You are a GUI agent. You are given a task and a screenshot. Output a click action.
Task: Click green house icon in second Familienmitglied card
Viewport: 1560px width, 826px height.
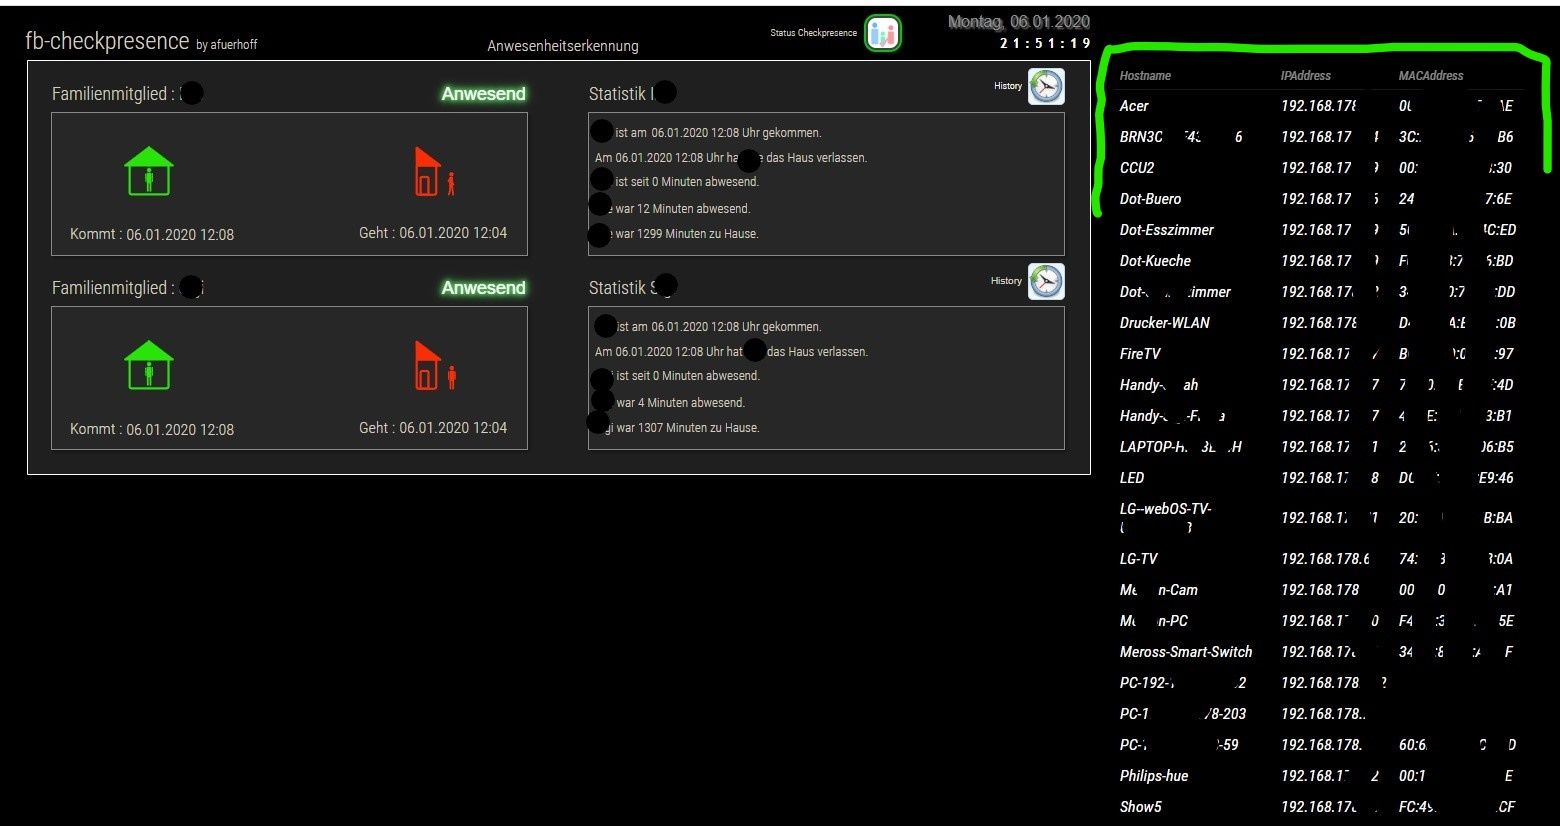149,365
